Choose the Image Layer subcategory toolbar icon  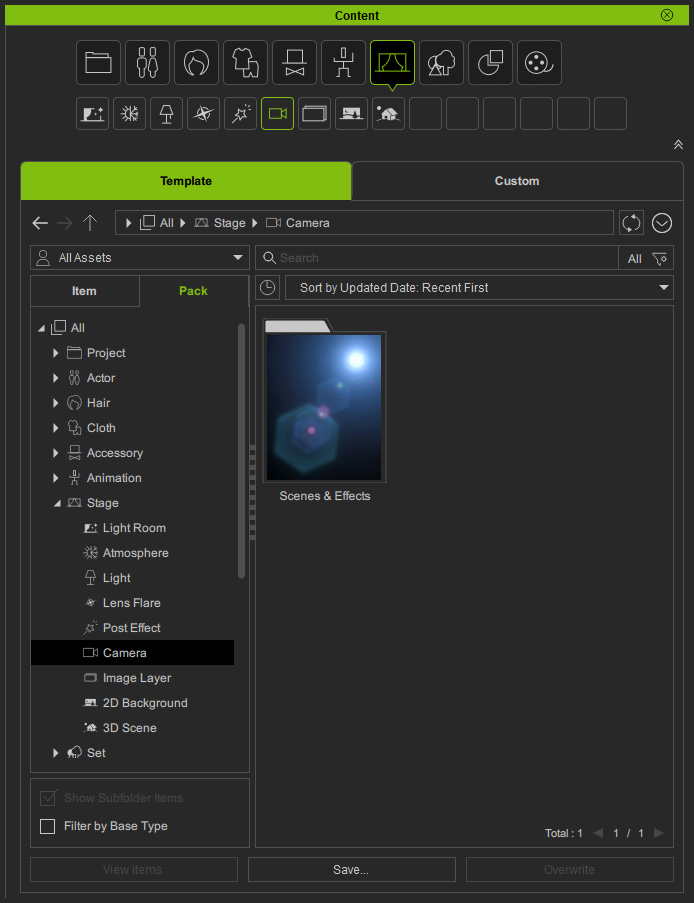pos(314,113)
